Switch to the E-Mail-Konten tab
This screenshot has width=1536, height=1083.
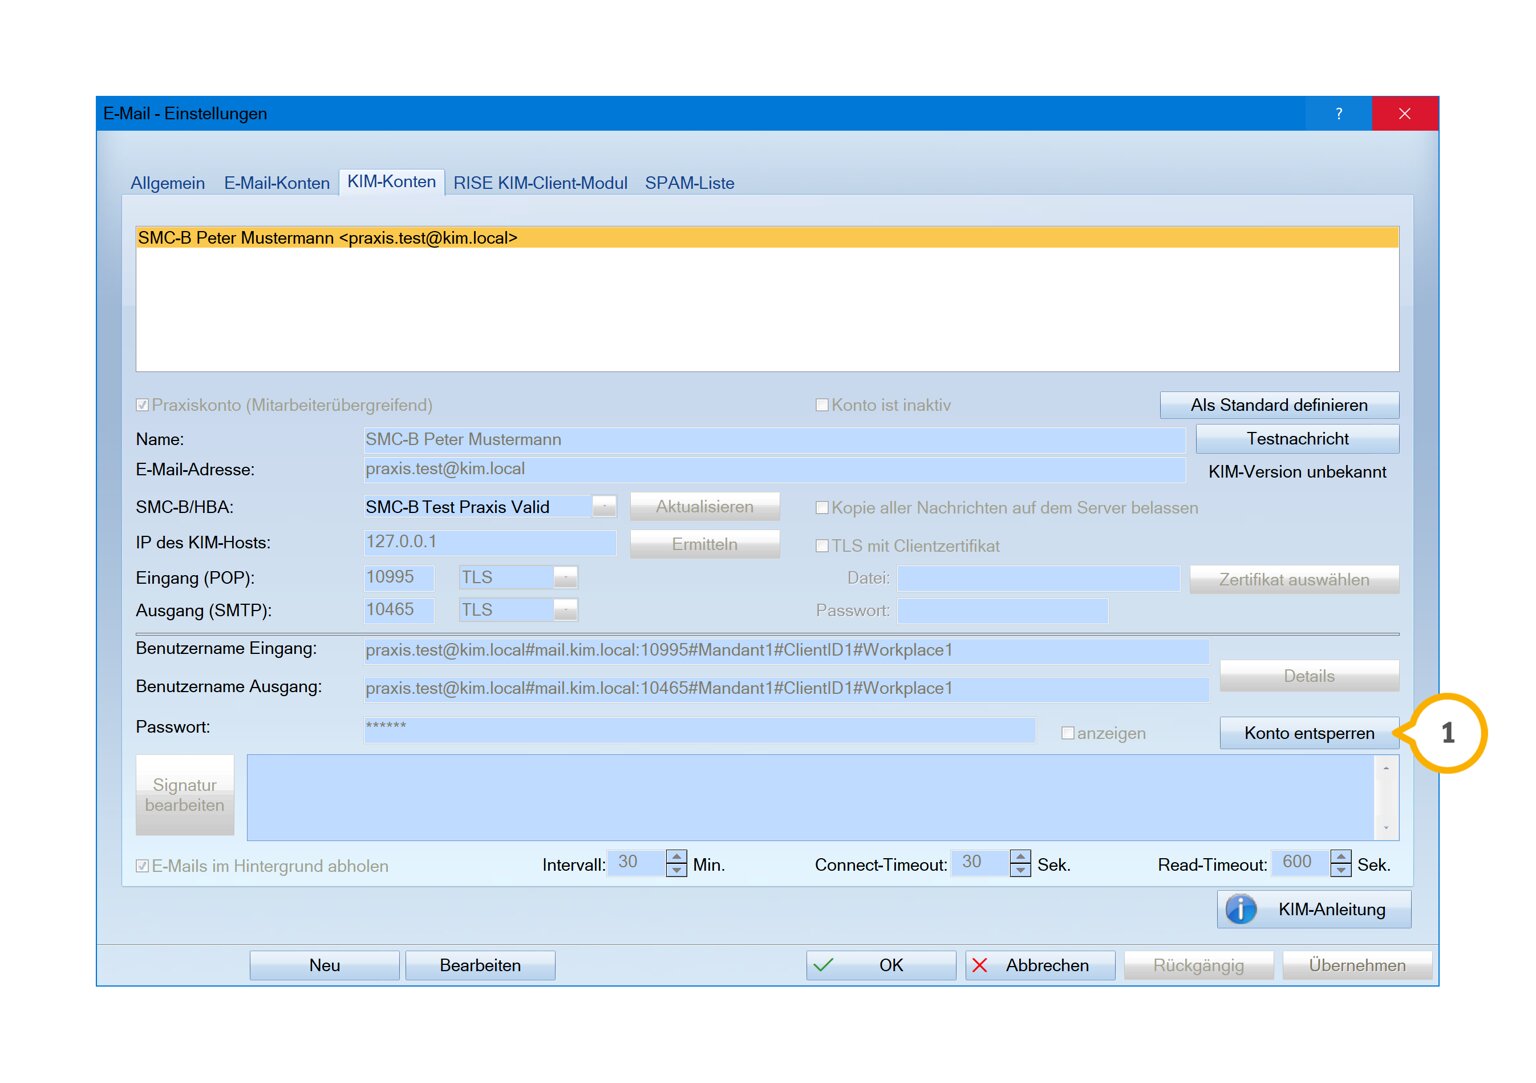point(276,183)
